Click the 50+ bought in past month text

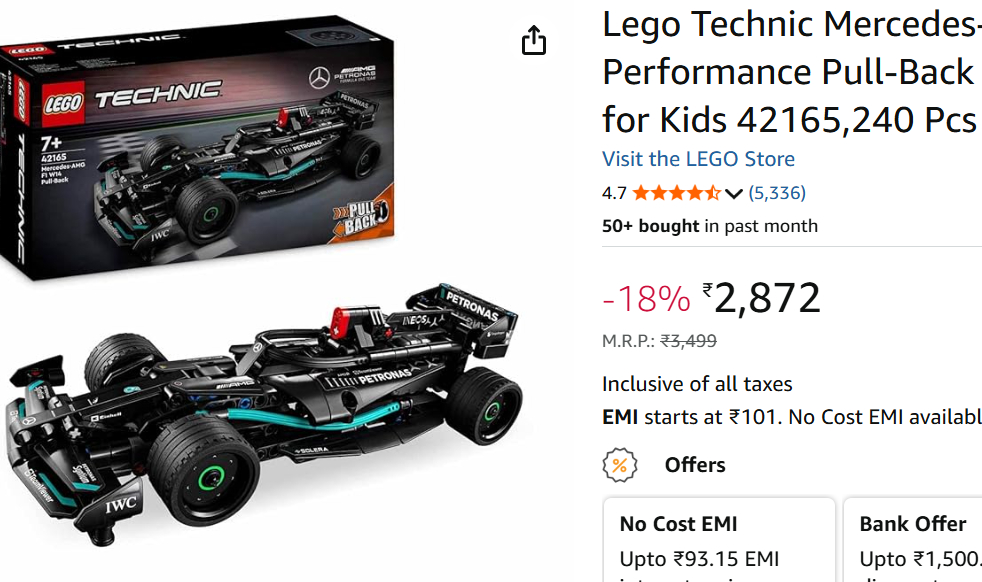[709, 226]
